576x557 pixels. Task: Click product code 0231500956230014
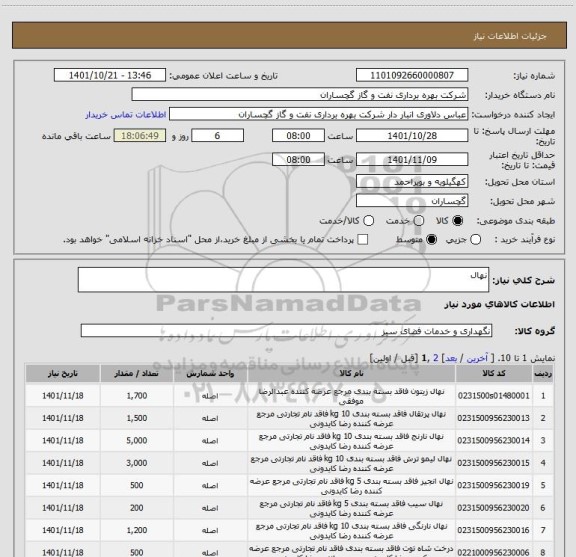[494, 441]
